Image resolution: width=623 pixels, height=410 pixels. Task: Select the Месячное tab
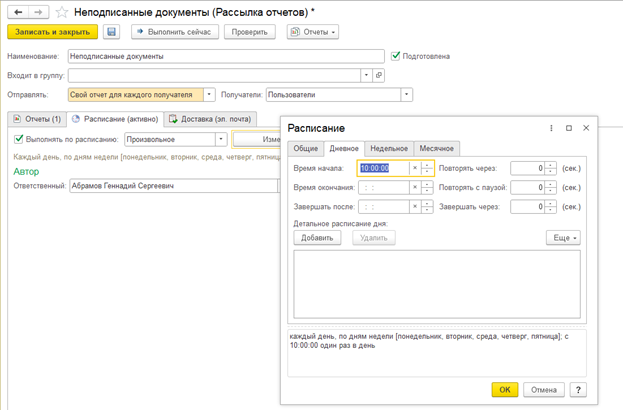(x=437, y=148)
